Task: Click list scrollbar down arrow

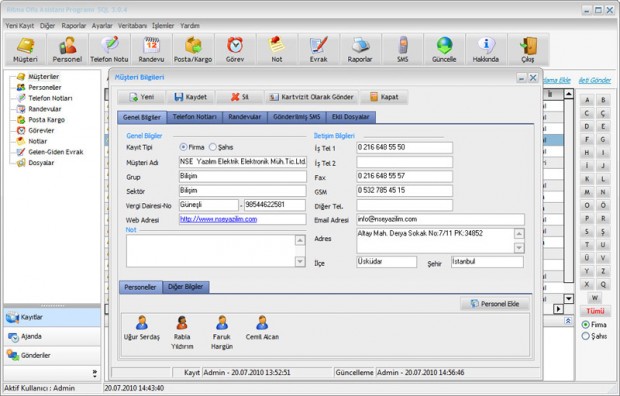Action: click(x=569, y=299)
